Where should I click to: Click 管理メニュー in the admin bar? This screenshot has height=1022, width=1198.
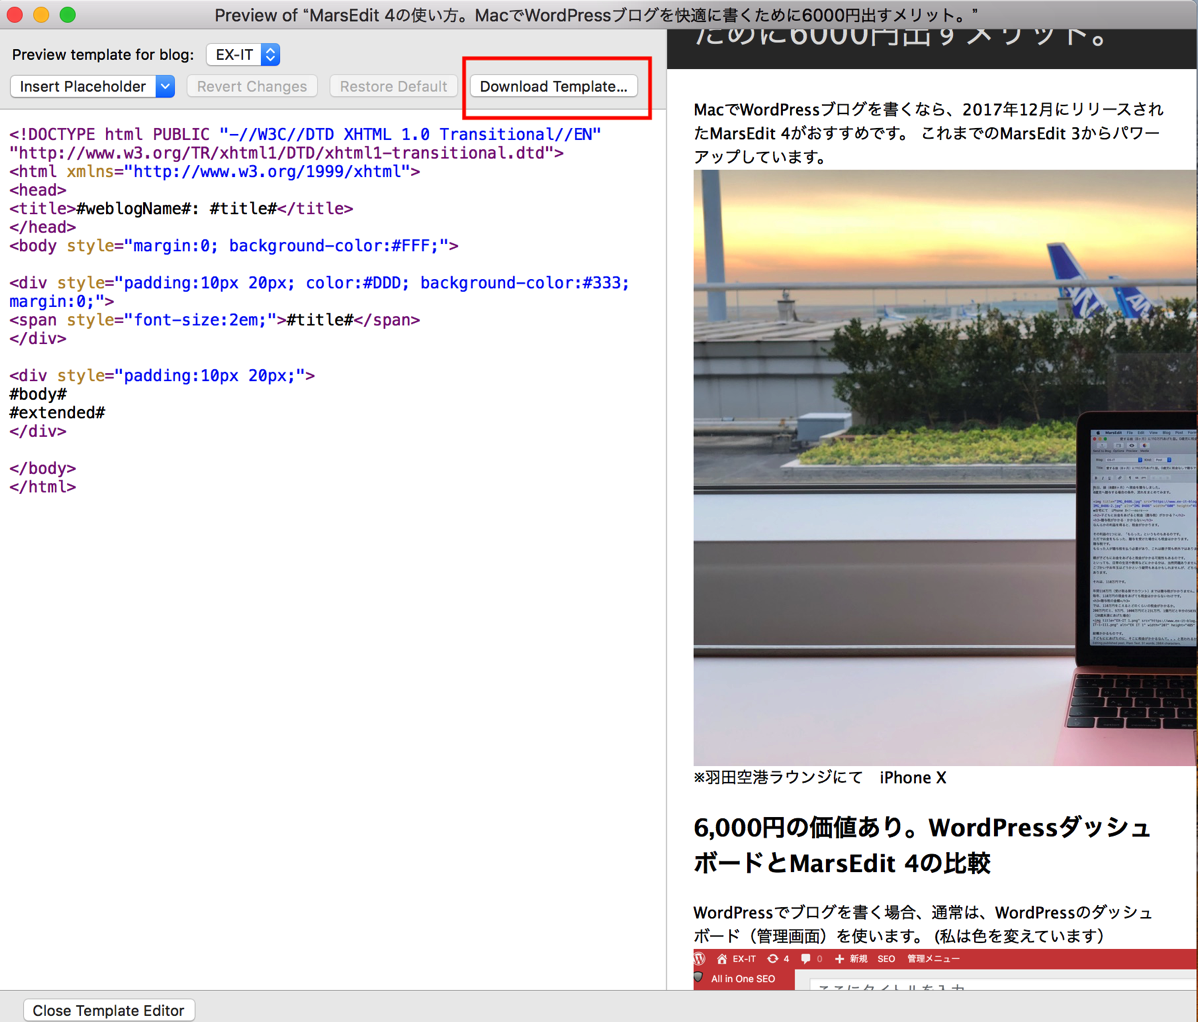(x=933, y=959)
